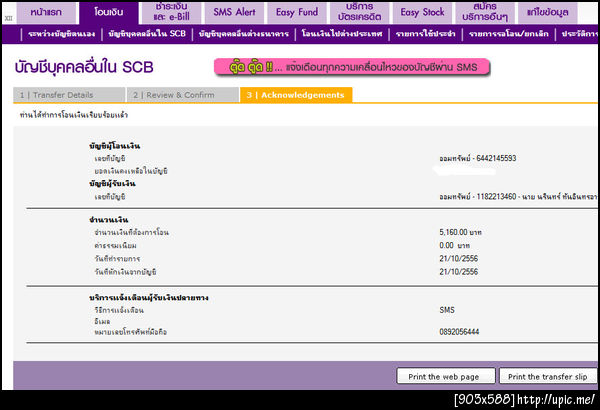The image size is (600, 410).
Task: Click the debit date value beside วันที่หักเงินจากบัญชี
Action: click(459, 272)
